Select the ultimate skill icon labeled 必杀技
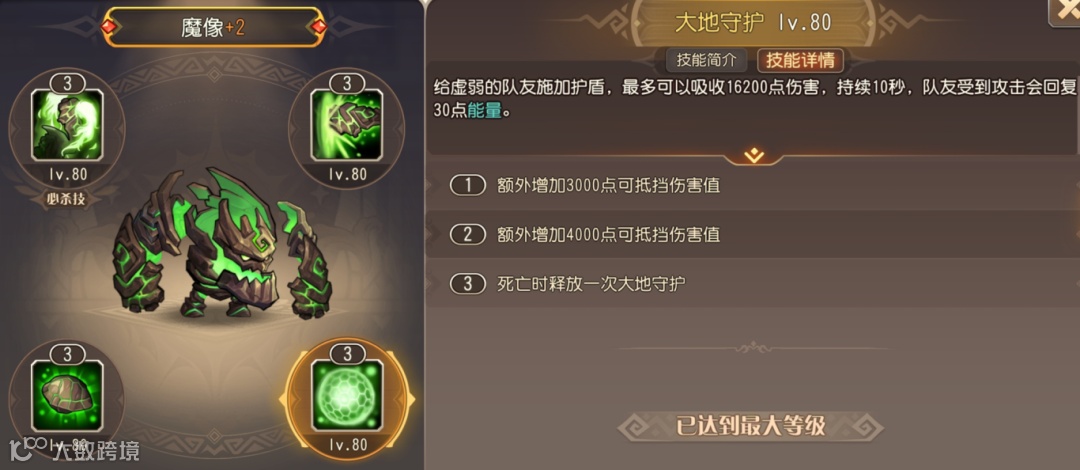Image resolution: width=1080 pixels, height=470 pixels. (67, 125)
